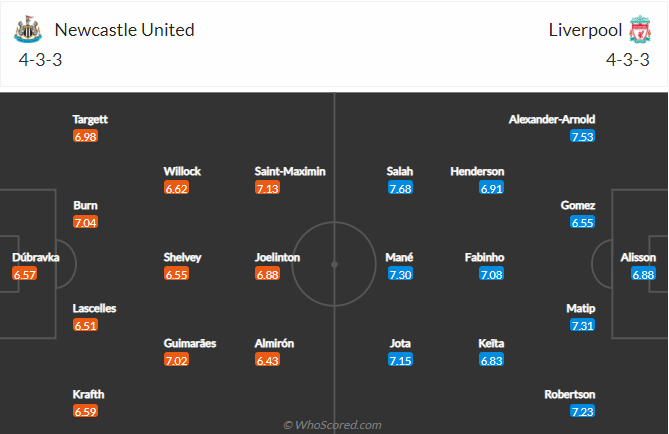Select Saint-Maximin's 7.13 rating badge

coord(268,188)
